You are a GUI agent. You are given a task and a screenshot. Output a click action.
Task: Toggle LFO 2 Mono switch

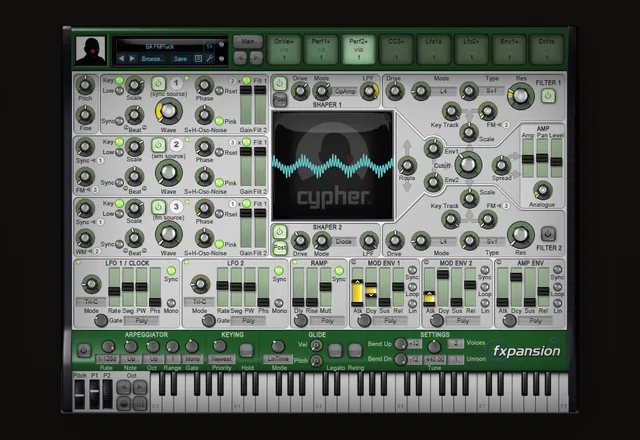pos(279,303)
